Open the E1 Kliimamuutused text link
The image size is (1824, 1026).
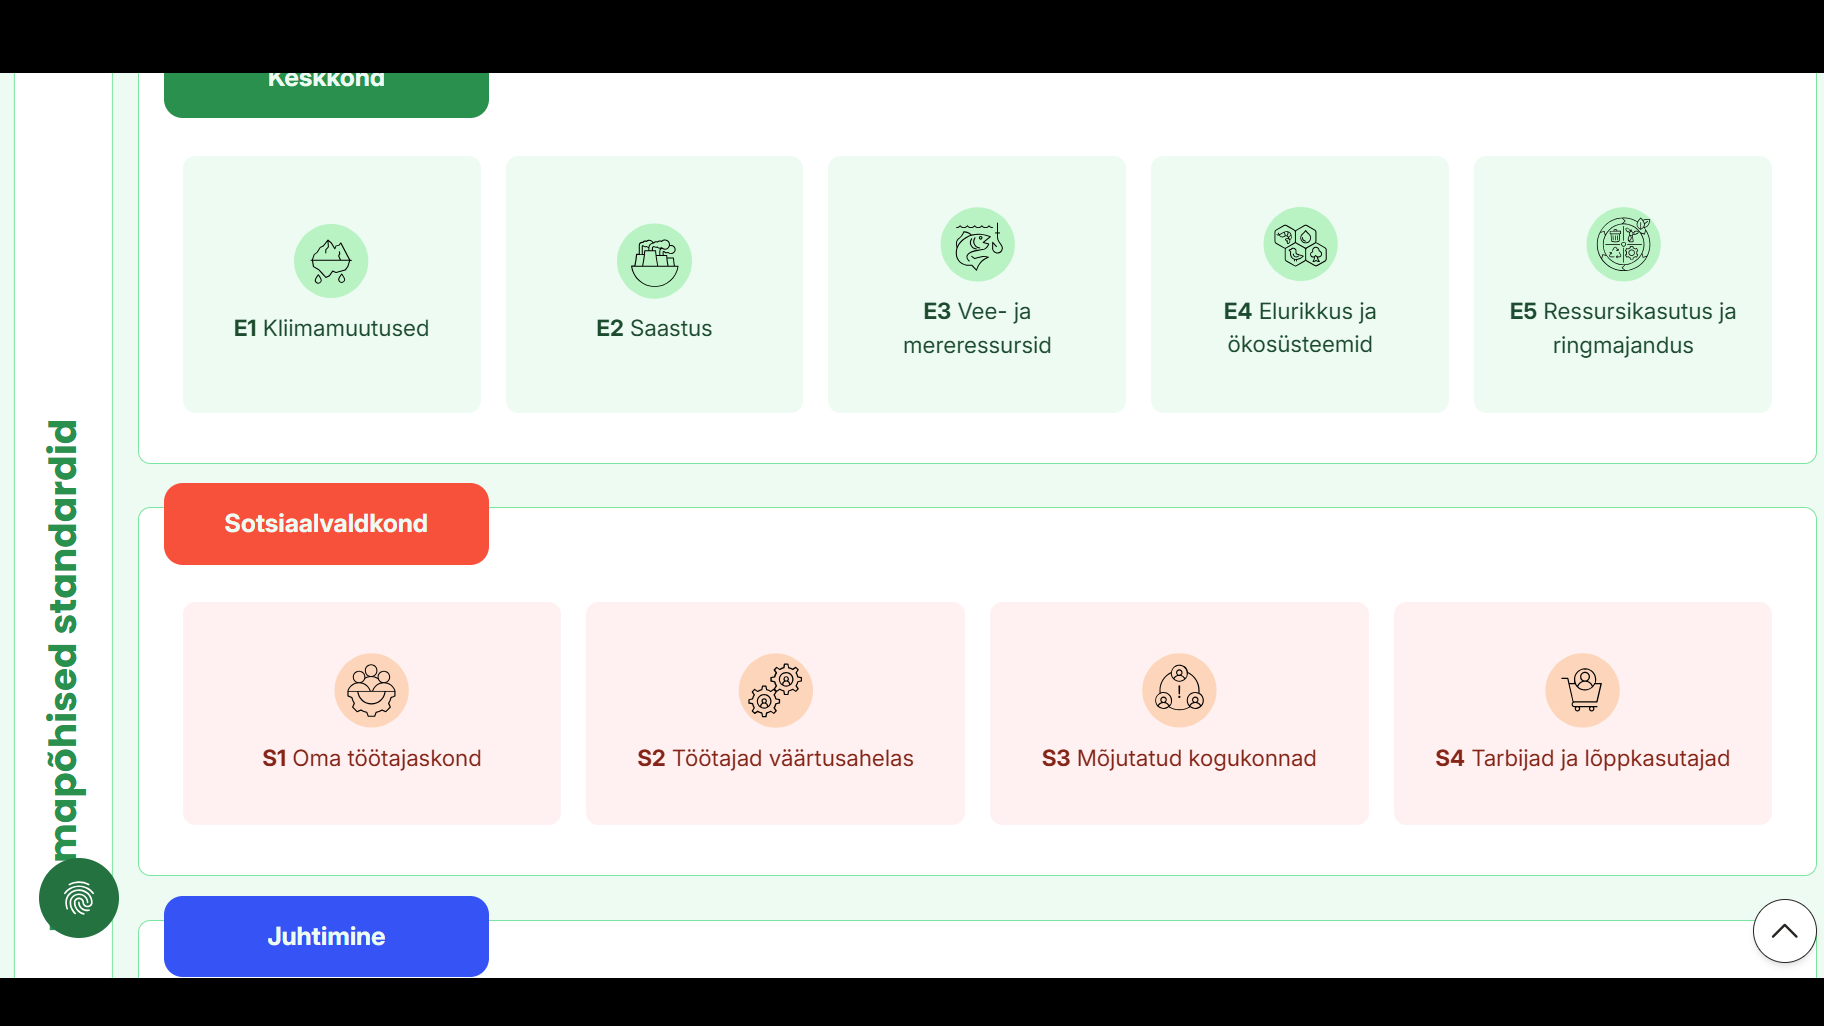pos(331,328)
